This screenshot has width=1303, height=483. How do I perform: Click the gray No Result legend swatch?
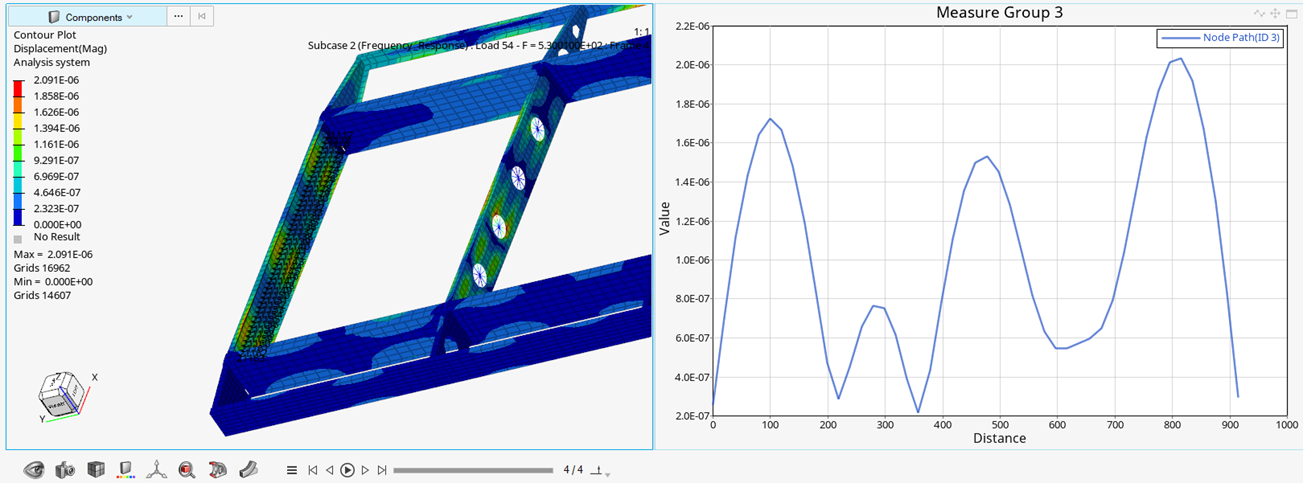click(18, 239)
